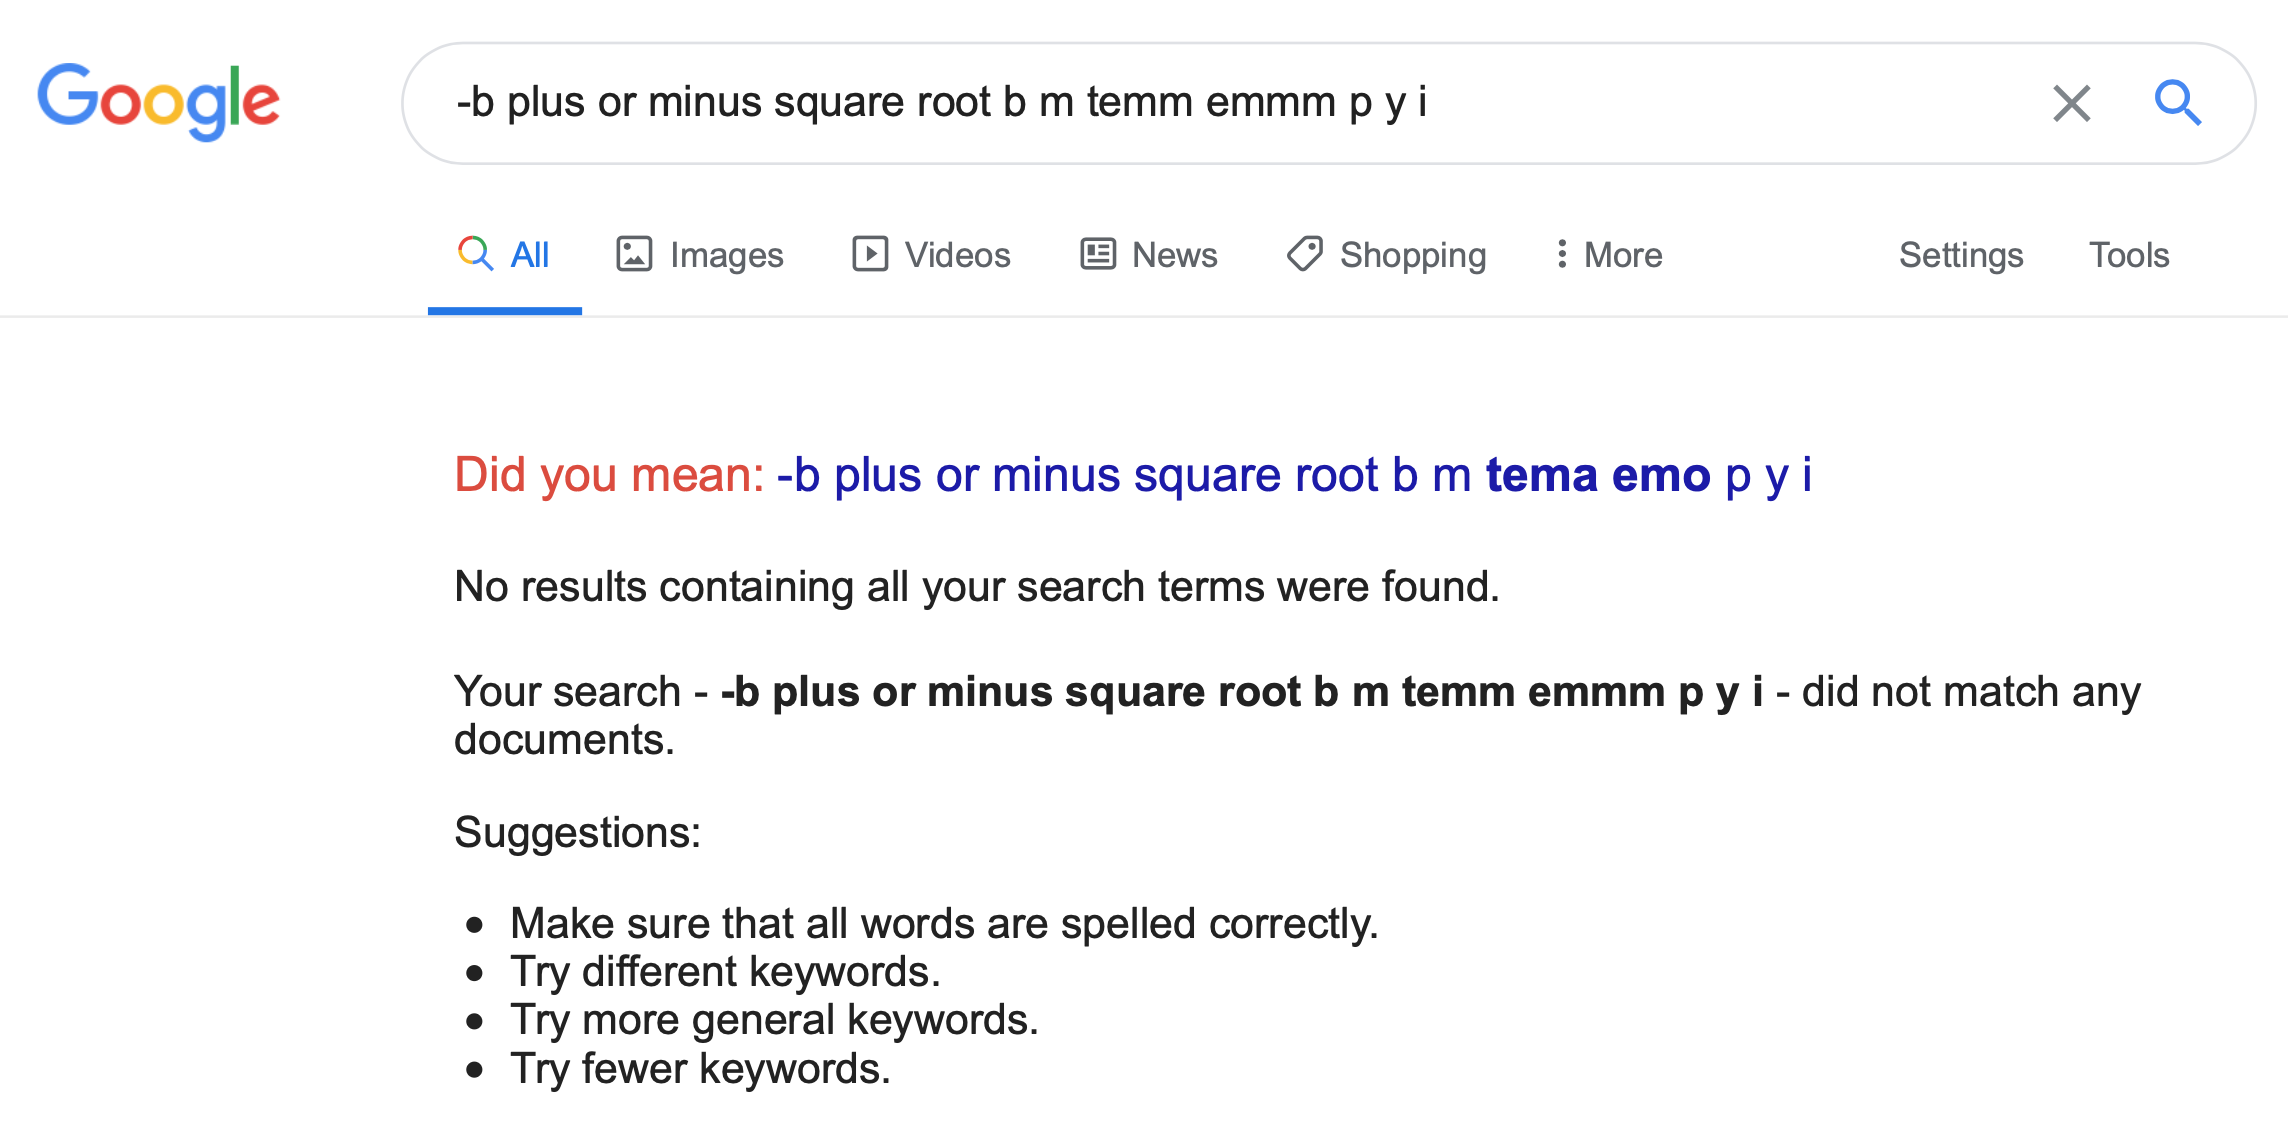The width and height of the screenshot is (2288, 1140).
Task: Clear the search box with X icon
Action: [x=2071, y=103]
